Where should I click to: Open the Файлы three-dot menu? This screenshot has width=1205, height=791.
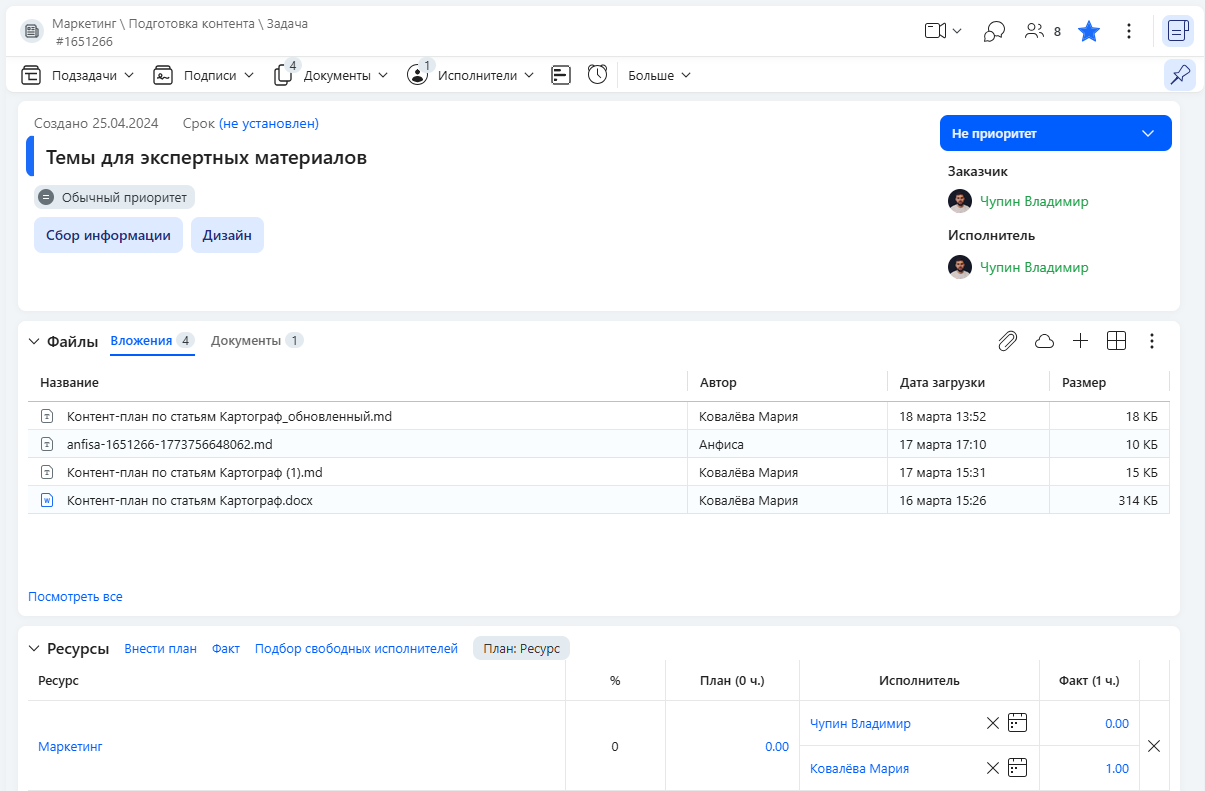coord(1152,341)
